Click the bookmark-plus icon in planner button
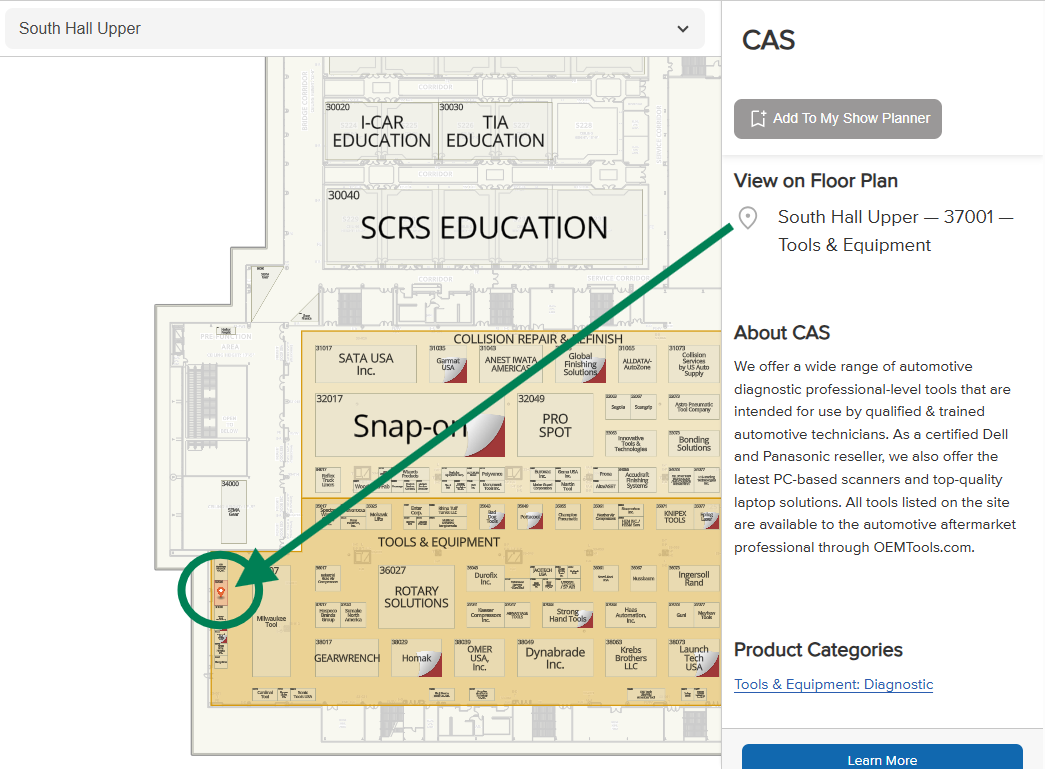 coord(758,119)
